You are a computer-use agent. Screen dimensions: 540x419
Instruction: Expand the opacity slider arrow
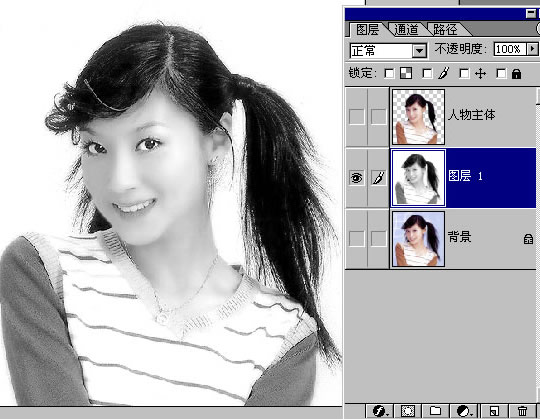click(532, 49)
